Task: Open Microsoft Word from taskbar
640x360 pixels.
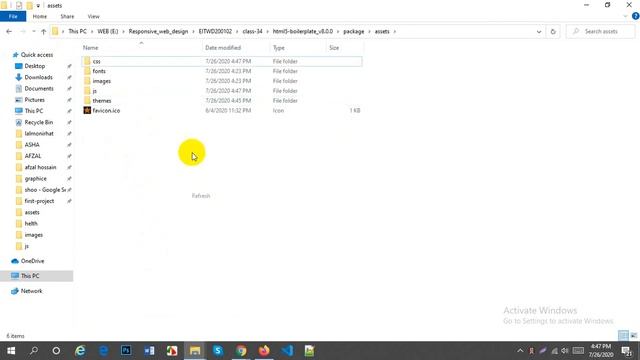Action: click(149, 351)
